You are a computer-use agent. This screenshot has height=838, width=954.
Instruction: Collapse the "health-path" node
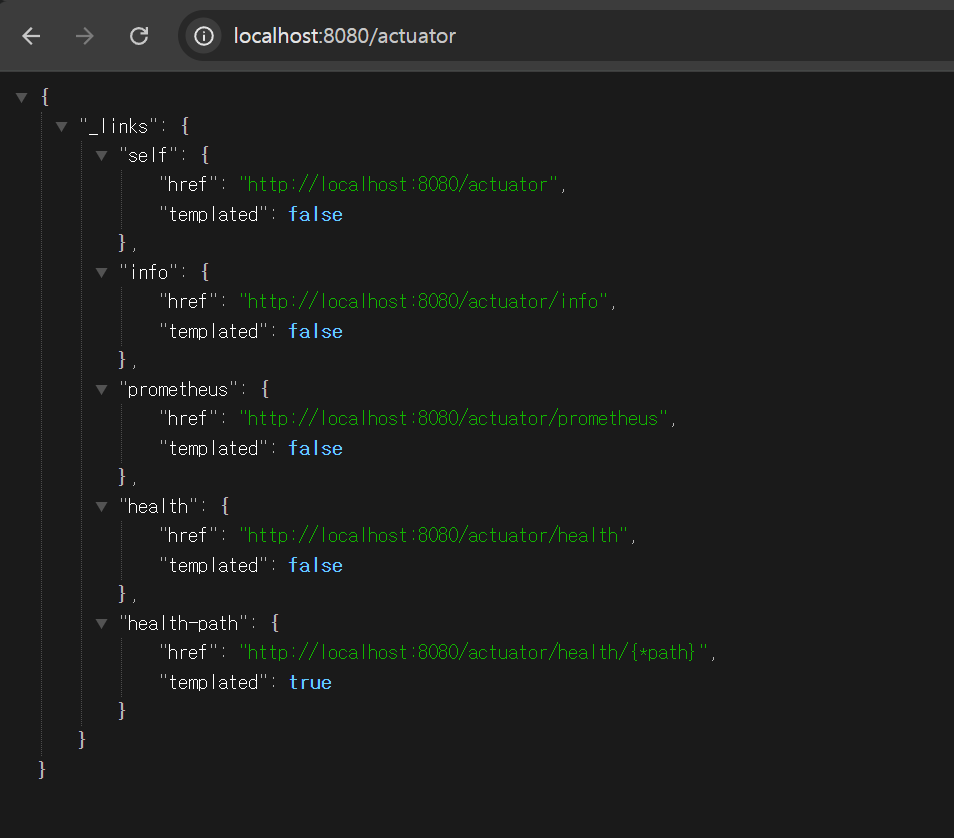[102, 623]
